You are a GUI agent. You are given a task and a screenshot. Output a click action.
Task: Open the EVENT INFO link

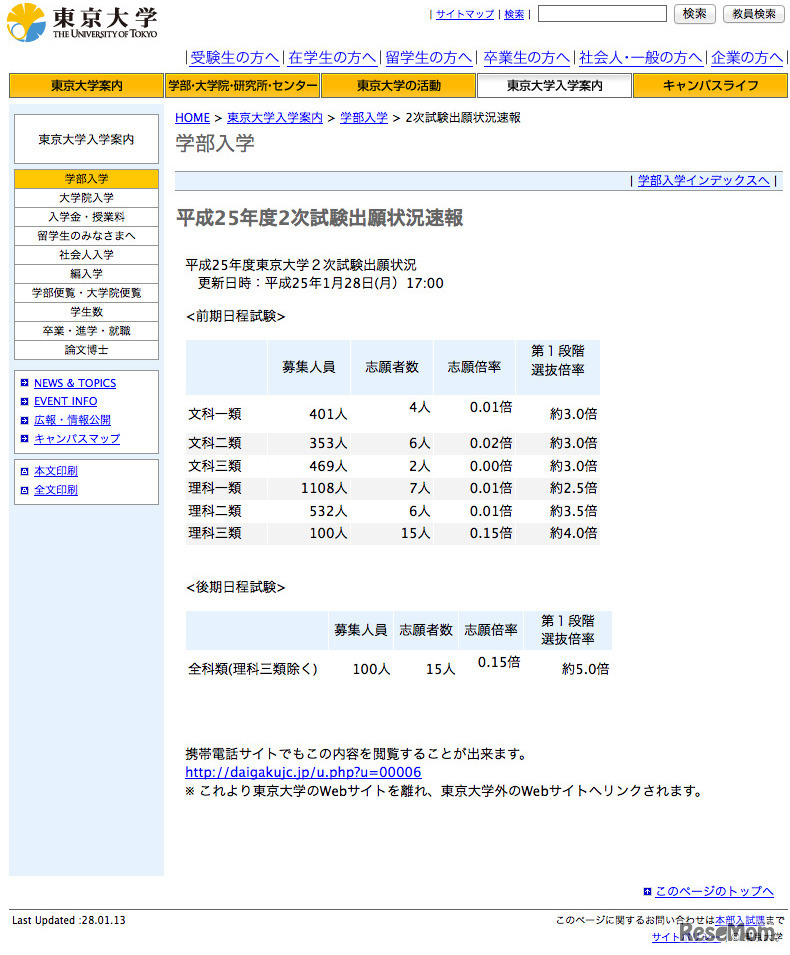click(65, 401)
